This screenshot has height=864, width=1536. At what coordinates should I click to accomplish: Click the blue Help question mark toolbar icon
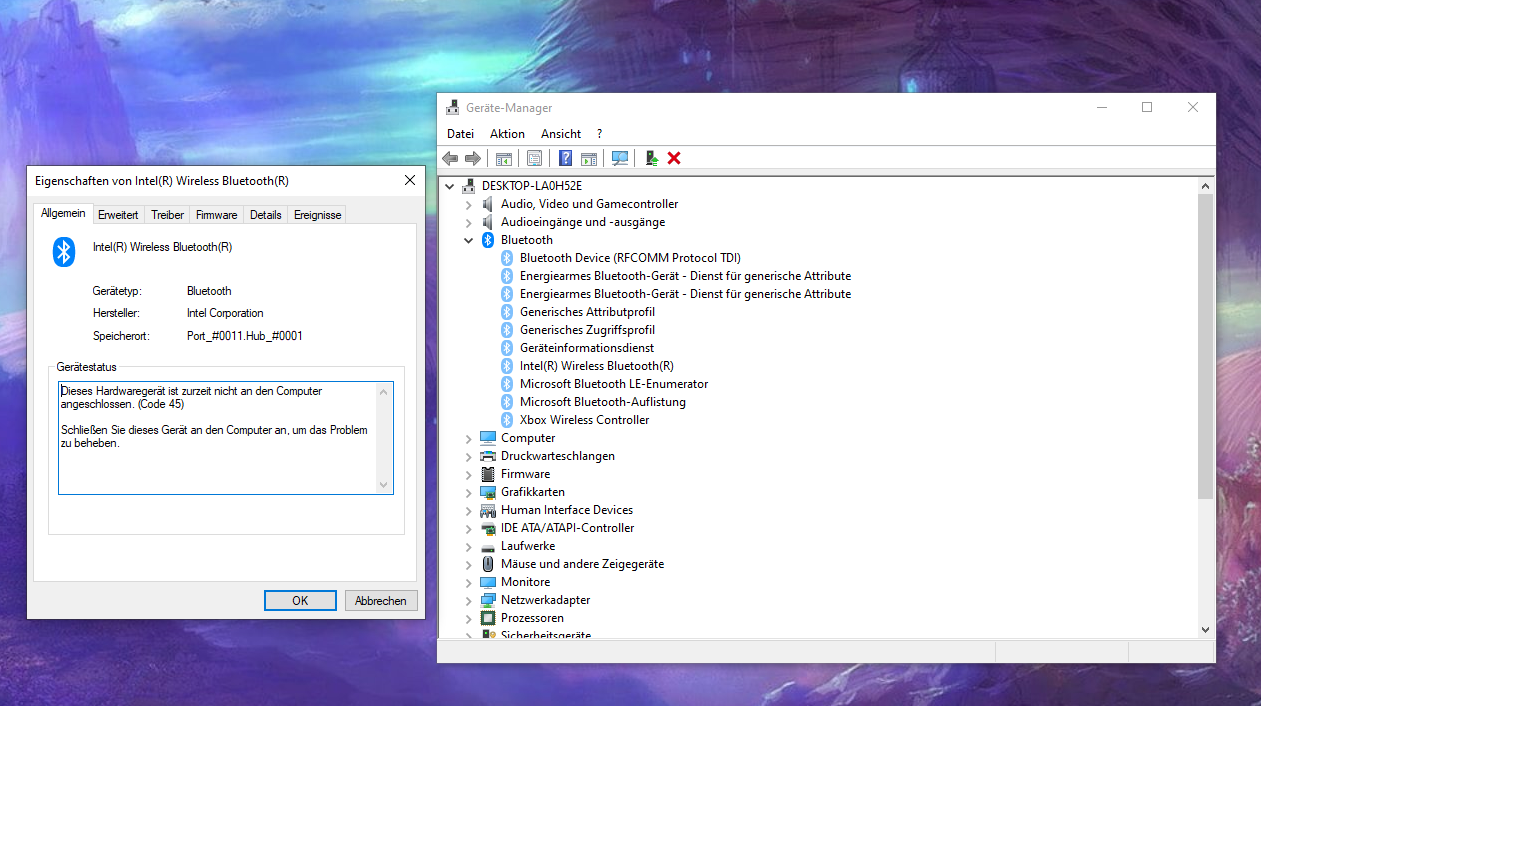coord(565,158)
